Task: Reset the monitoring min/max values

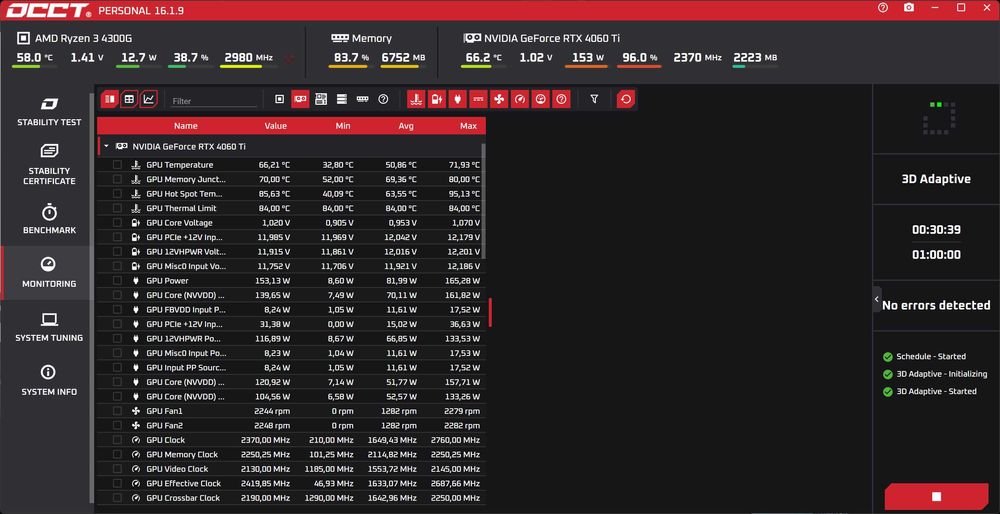Action: point(626,99)
